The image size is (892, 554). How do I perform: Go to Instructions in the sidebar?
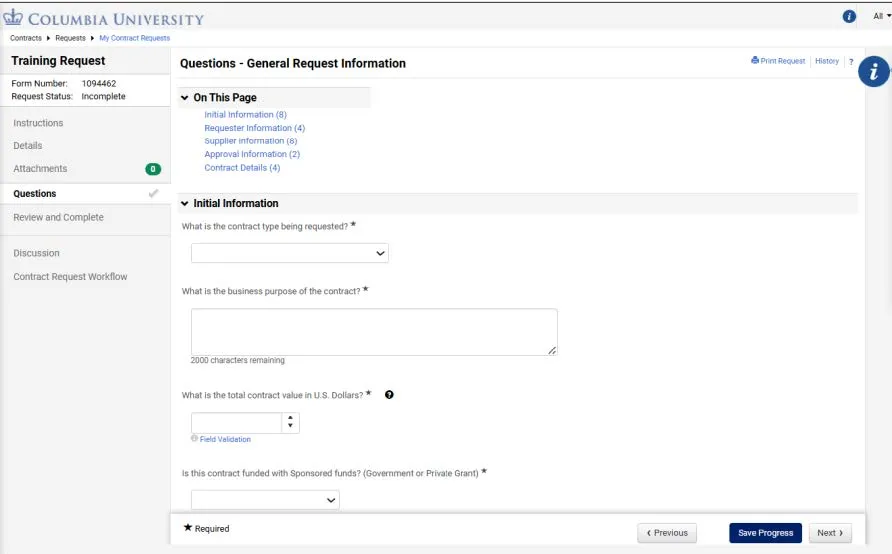click(x=38, y=123)
